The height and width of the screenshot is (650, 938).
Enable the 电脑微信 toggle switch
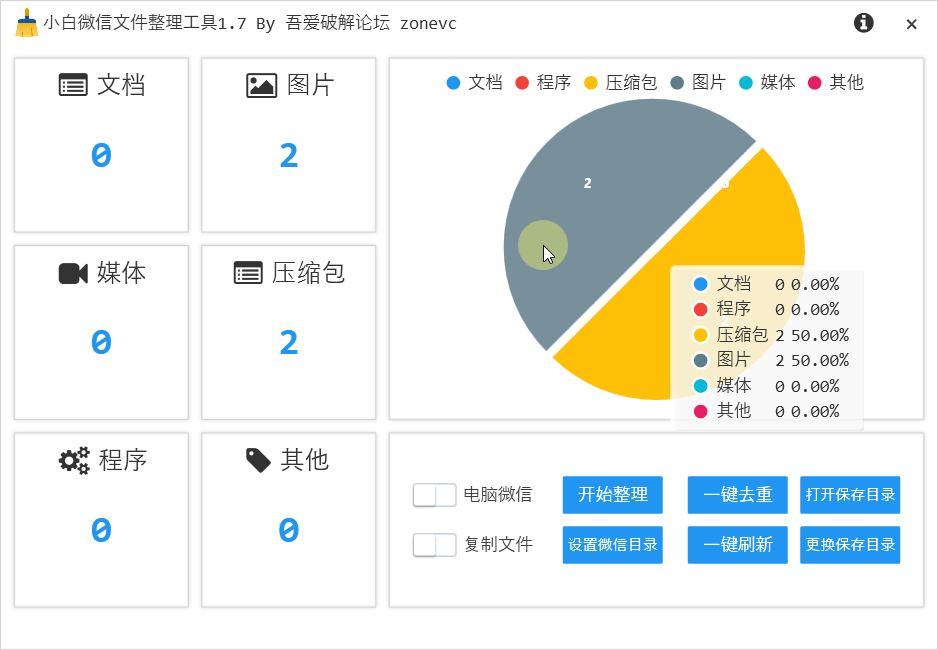pyautogui.click(x=434, y=495)
